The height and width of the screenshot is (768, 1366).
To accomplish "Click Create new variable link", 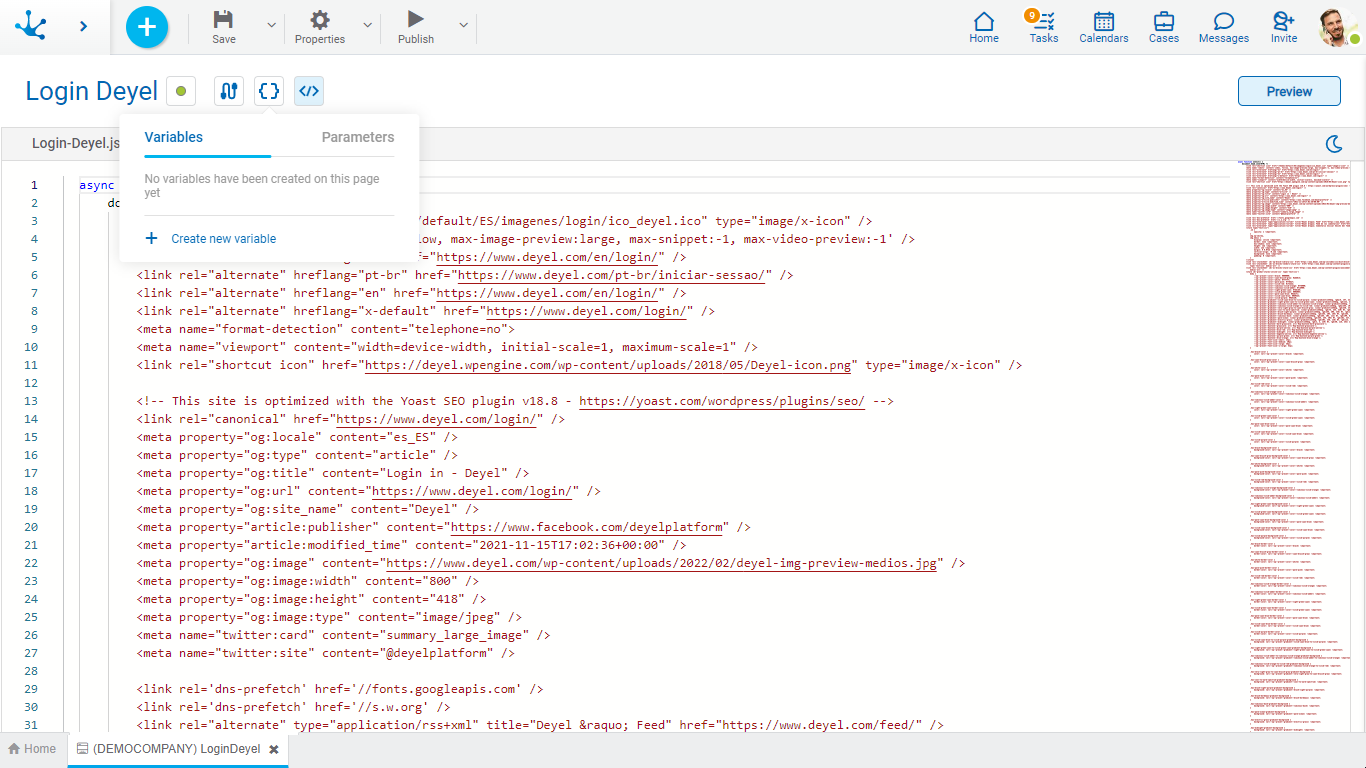I will pos(224,239).
